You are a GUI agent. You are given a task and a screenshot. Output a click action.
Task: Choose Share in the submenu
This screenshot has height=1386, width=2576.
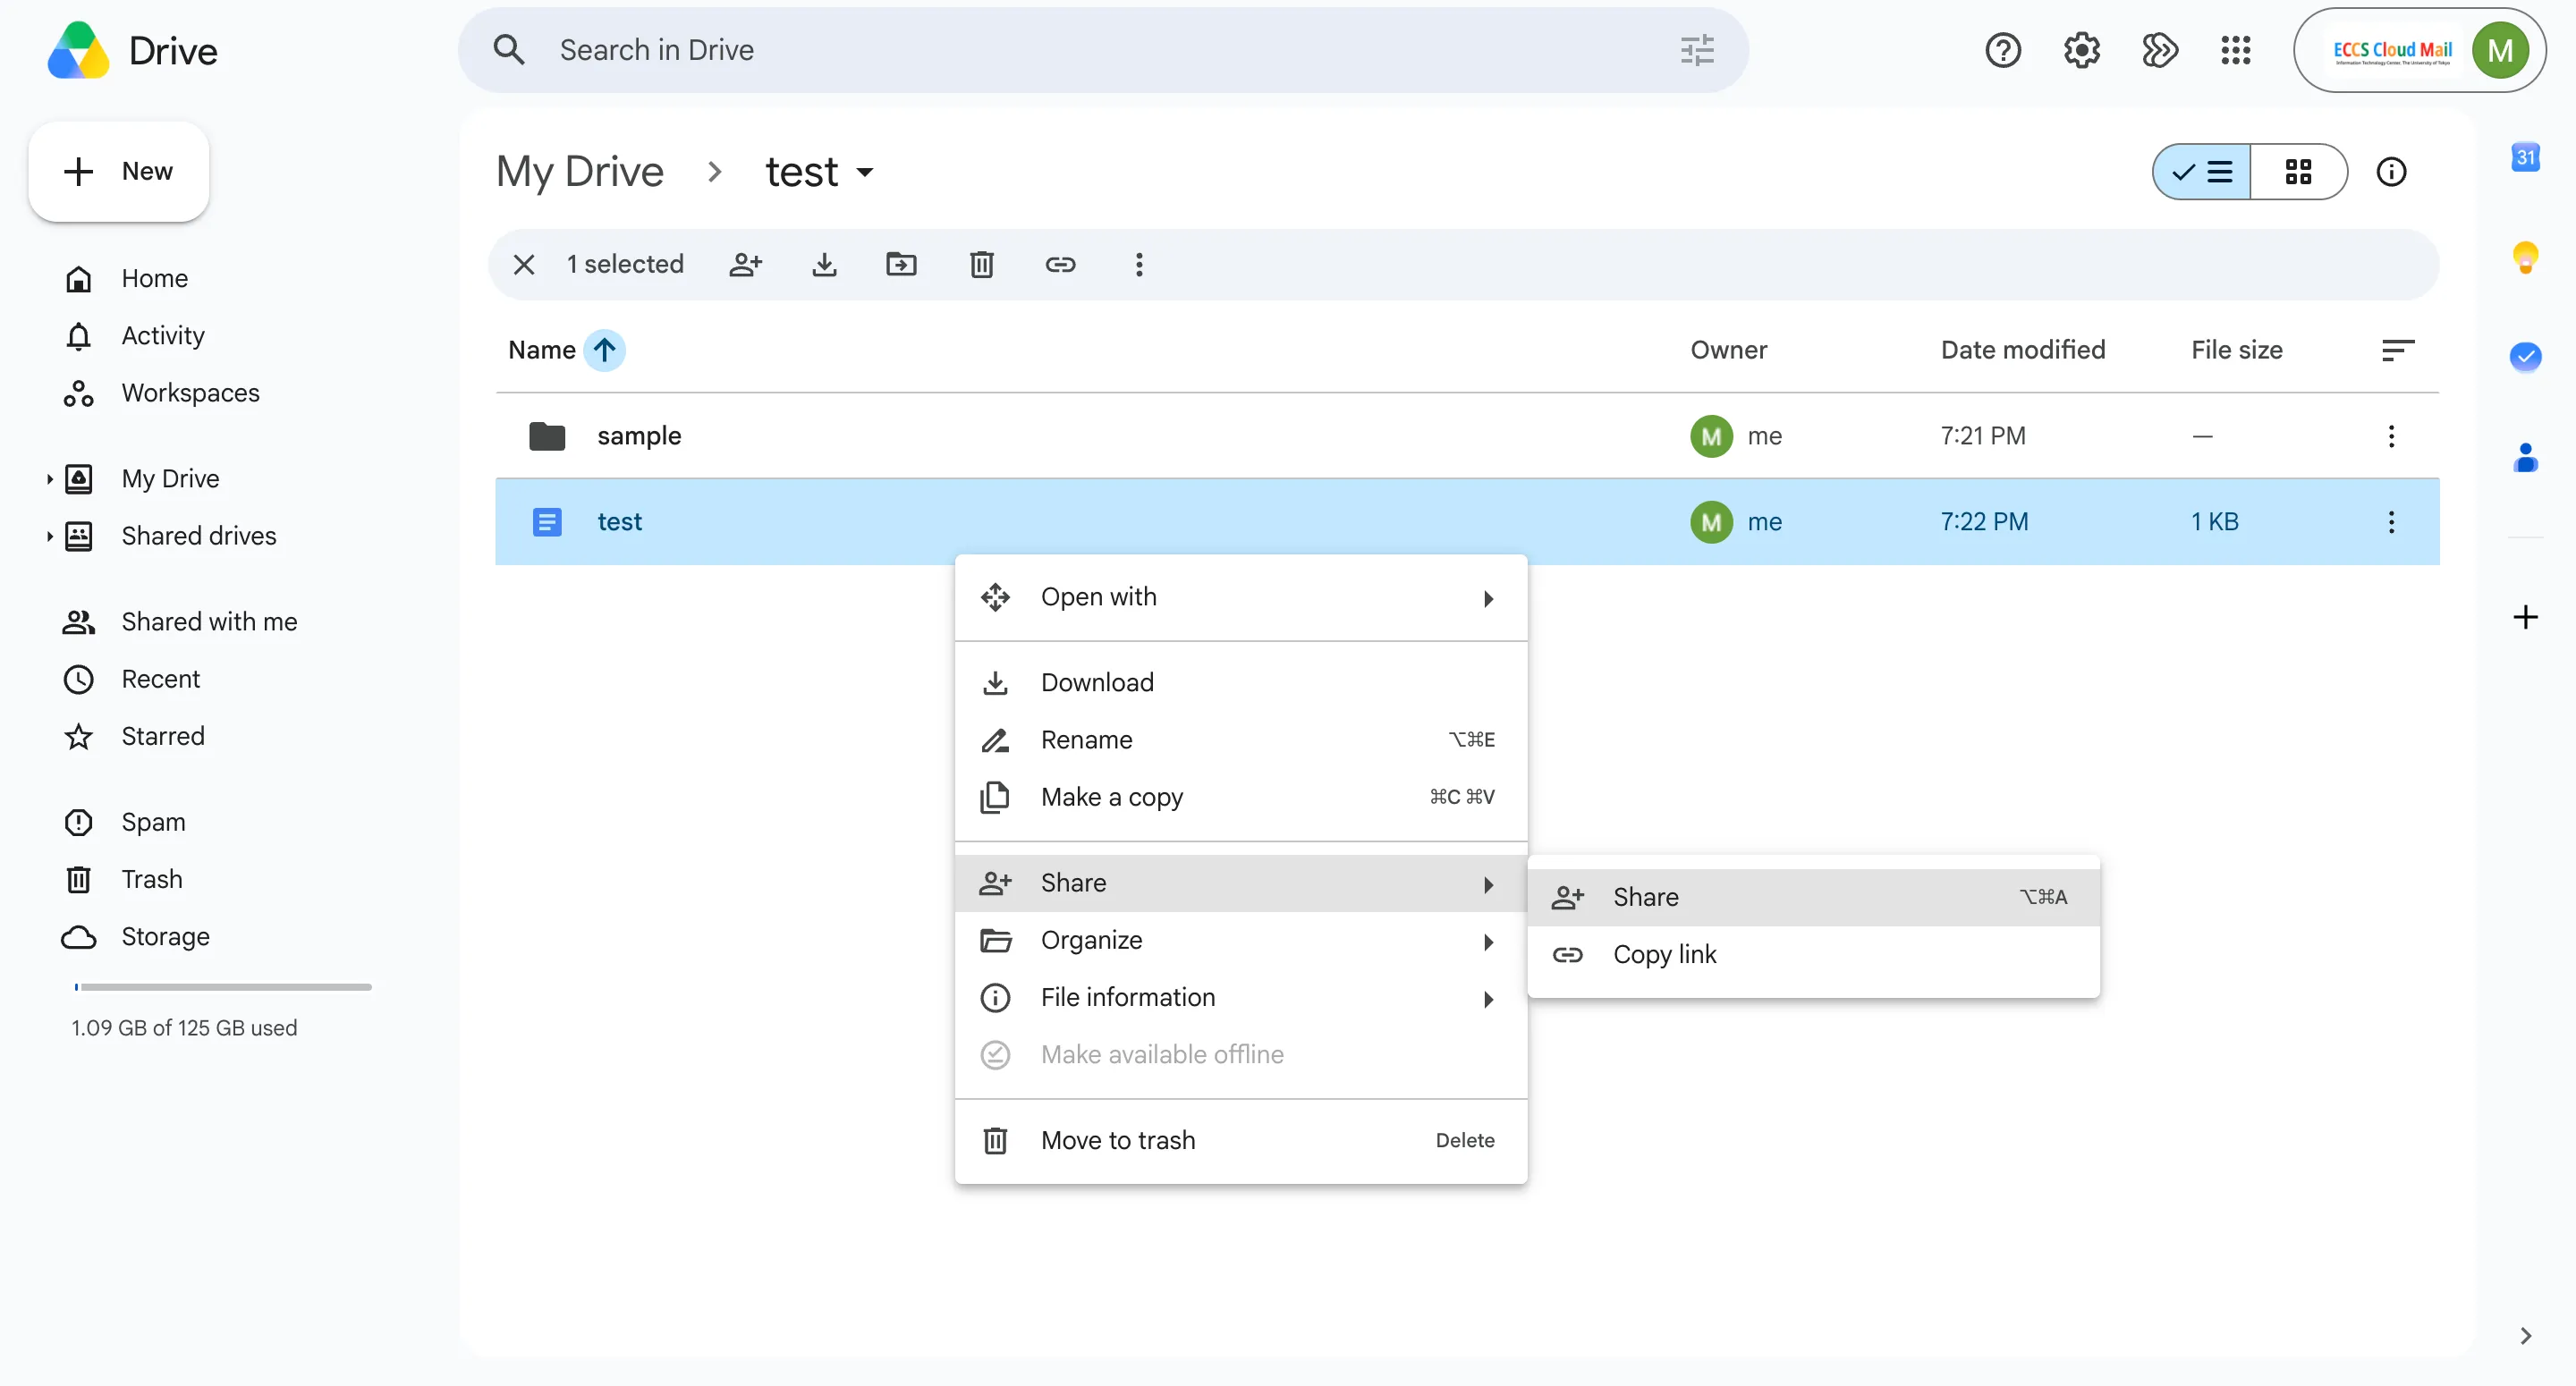pos(1813,898)
